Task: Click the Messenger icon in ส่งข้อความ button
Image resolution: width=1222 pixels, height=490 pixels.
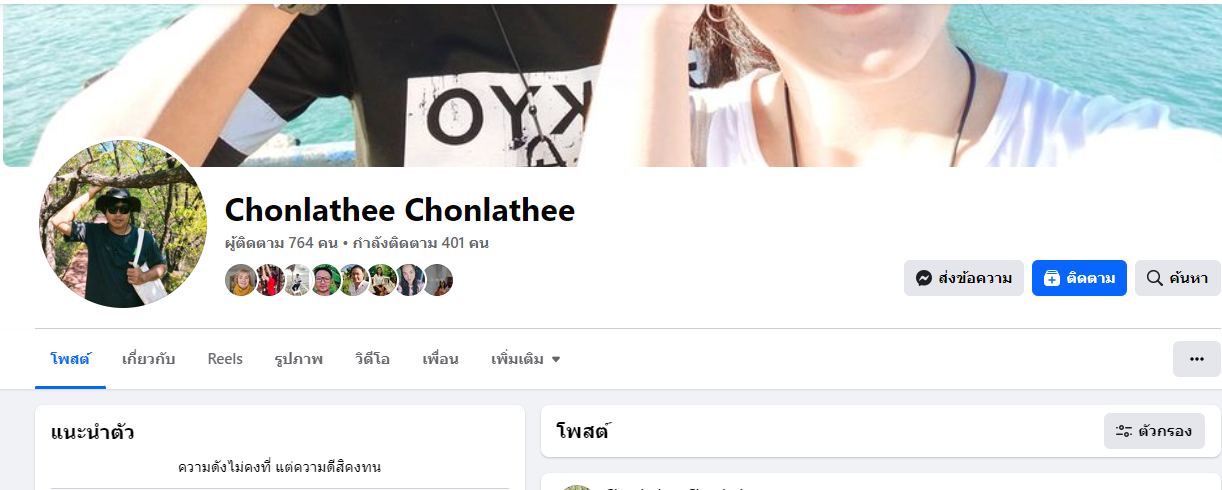Action: click(x=925, y=278)
